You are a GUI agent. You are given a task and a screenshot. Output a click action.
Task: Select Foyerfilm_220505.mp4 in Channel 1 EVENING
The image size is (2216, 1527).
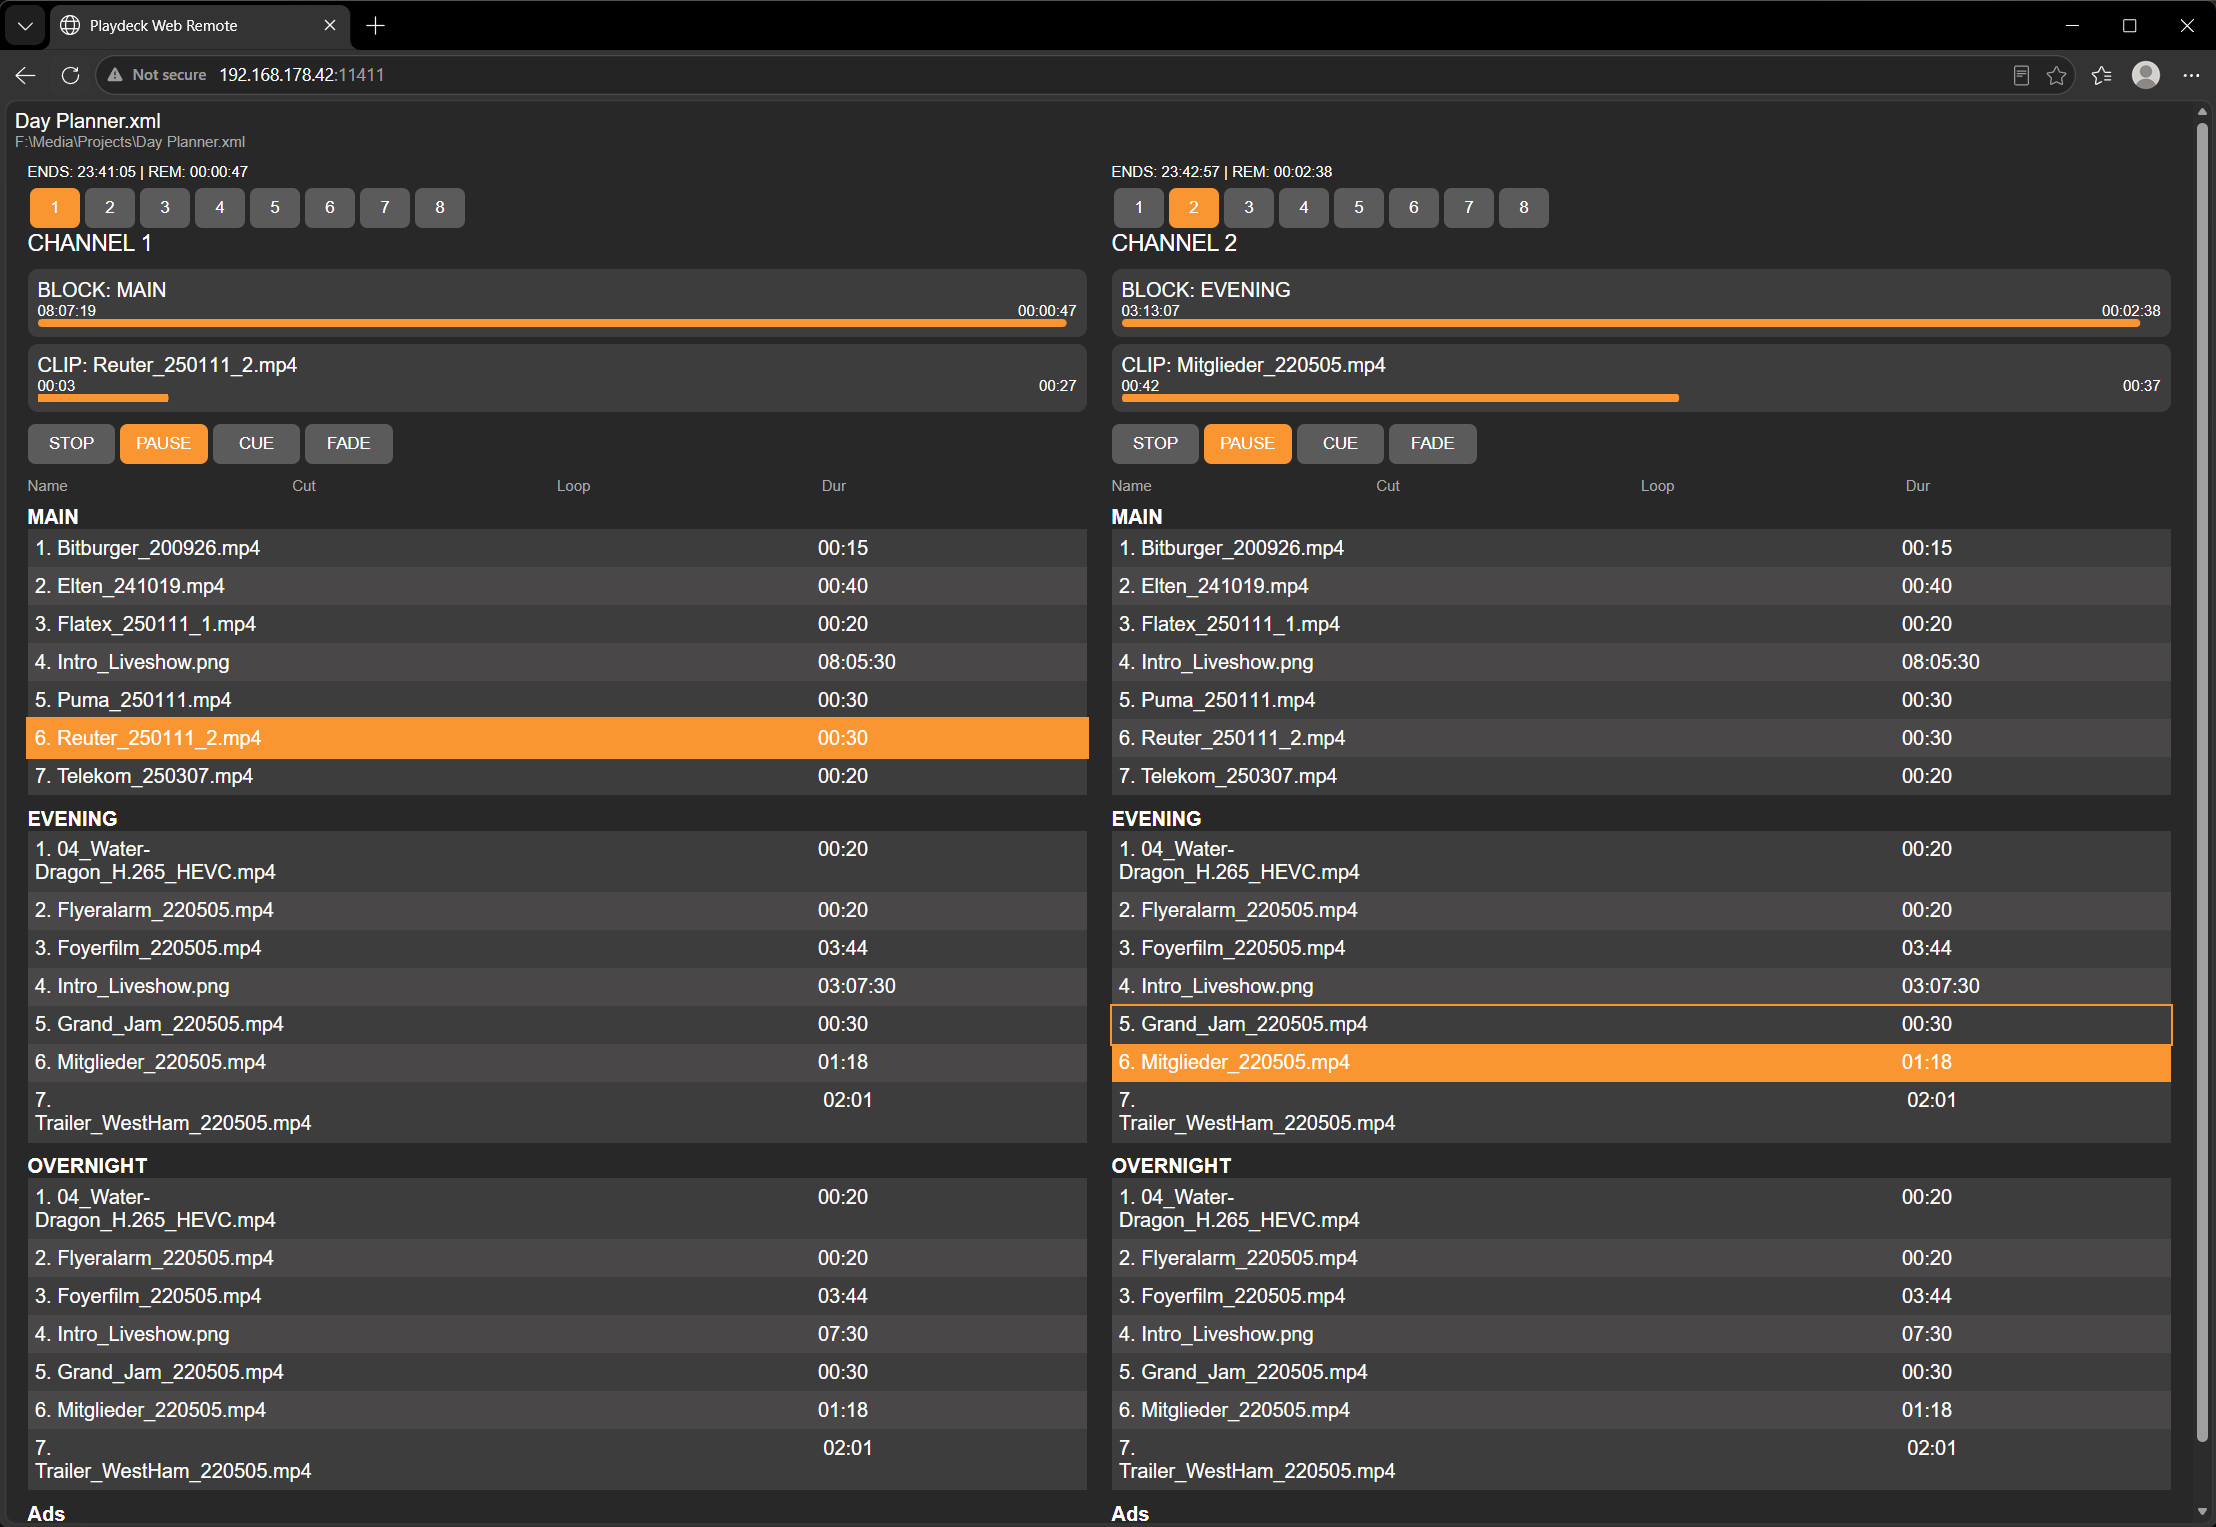557,948
